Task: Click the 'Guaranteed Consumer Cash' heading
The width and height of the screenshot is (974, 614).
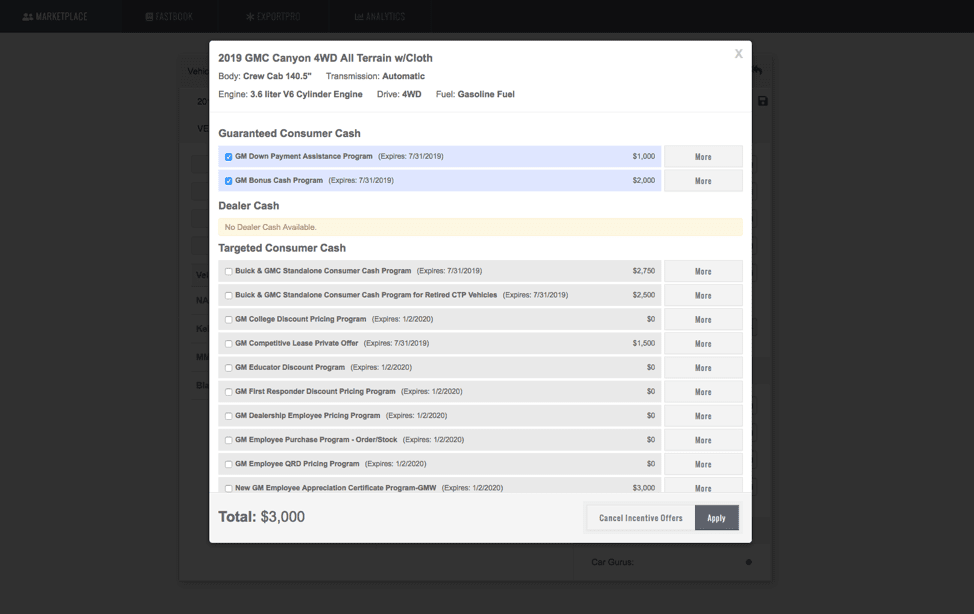Action: [x=289, y=134]
